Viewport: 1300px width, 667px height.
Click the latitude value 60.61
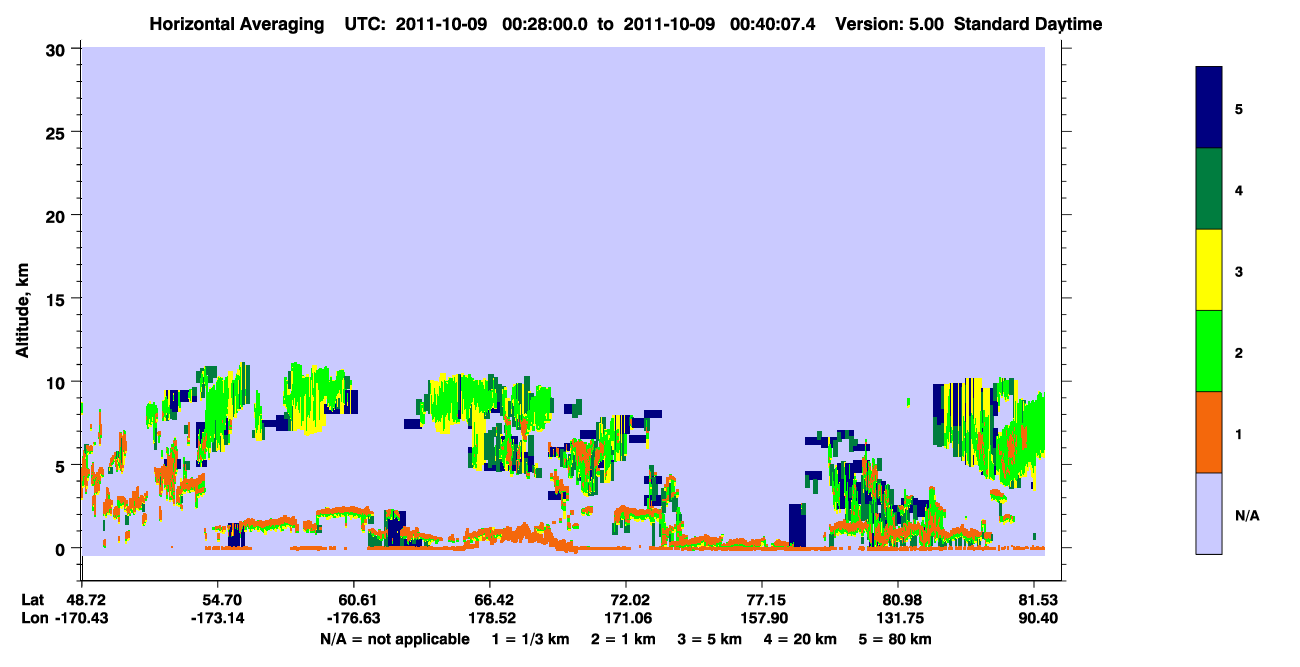[x=353, y=600]
